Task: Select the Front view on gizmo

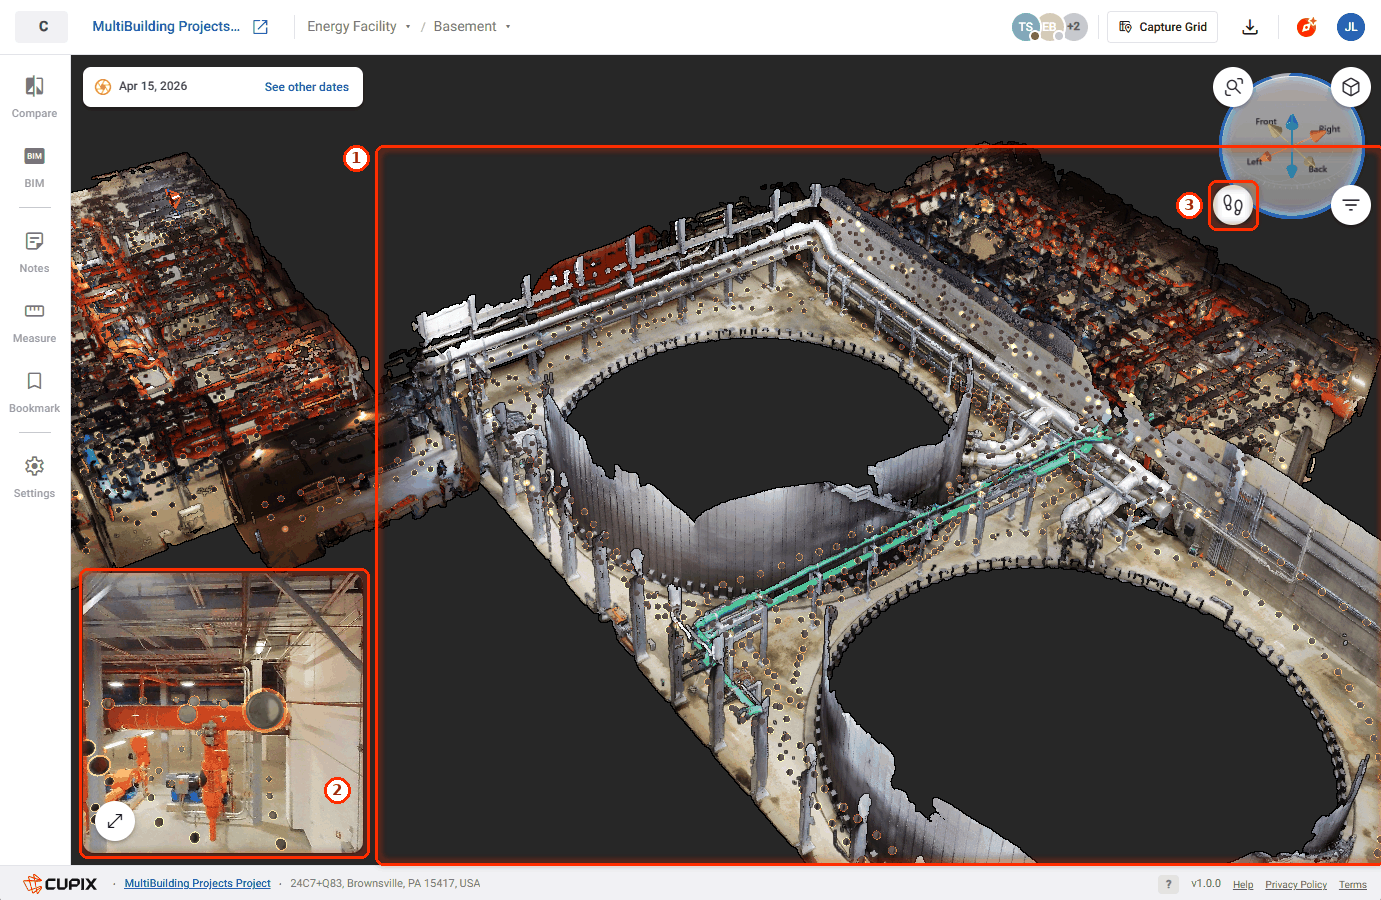Action: tap(1266, 122)
